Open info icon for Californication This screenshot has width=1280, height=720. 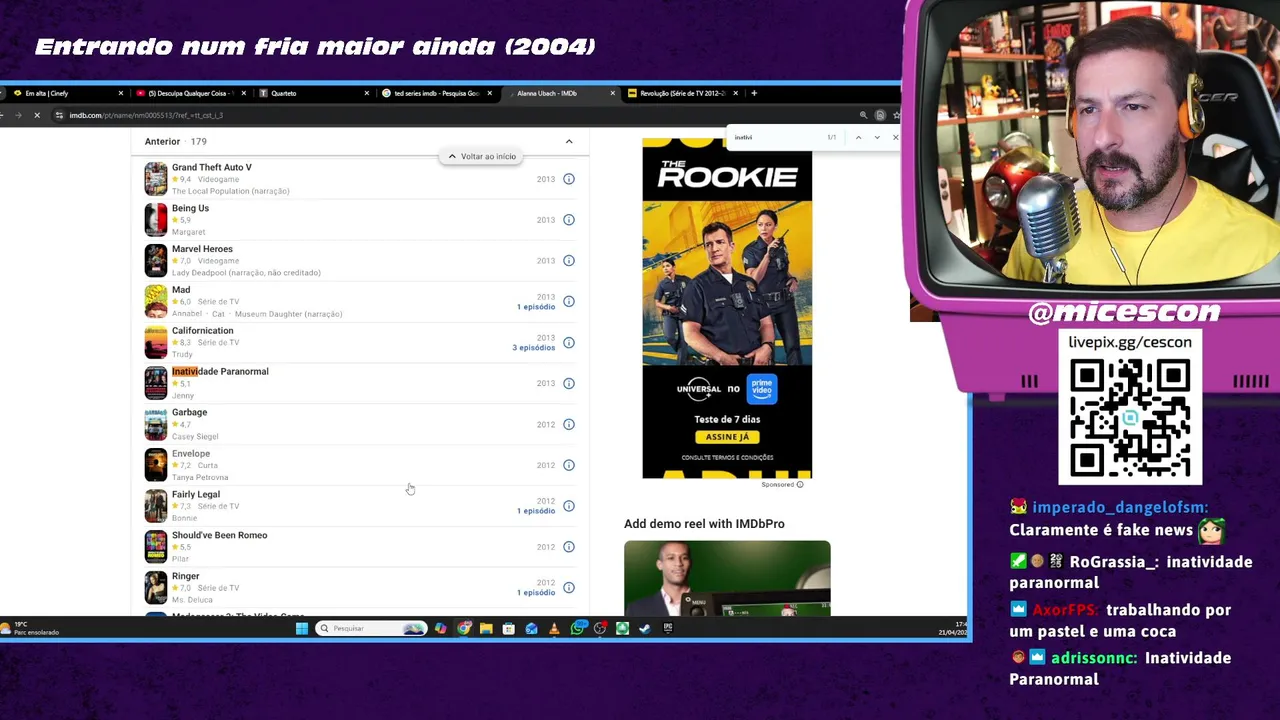[569, 343]
